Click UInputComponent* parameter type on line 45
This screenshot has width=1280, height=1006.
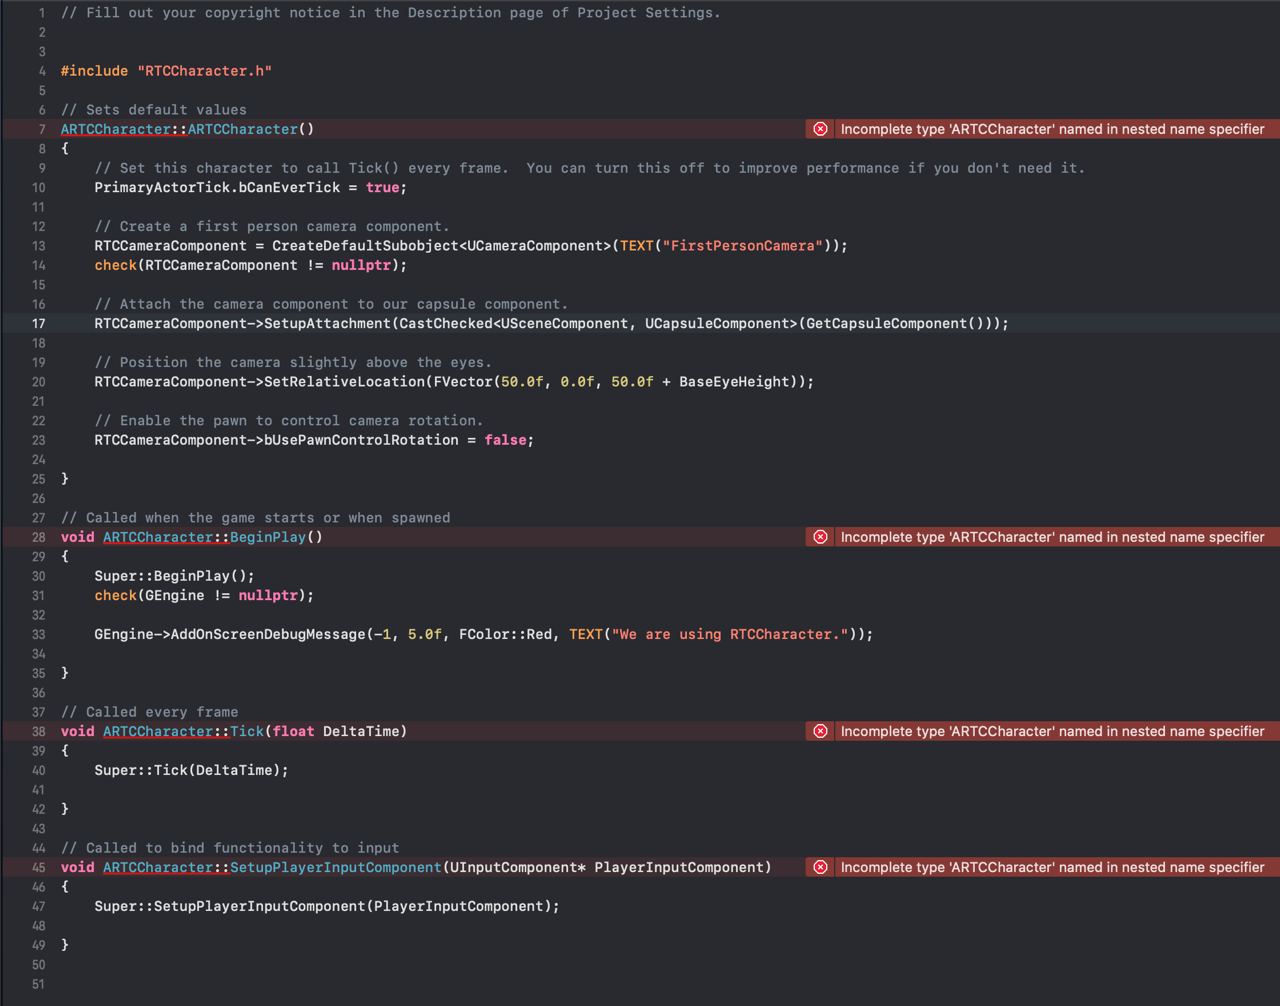pyautogui.click(x=518, y=867)
